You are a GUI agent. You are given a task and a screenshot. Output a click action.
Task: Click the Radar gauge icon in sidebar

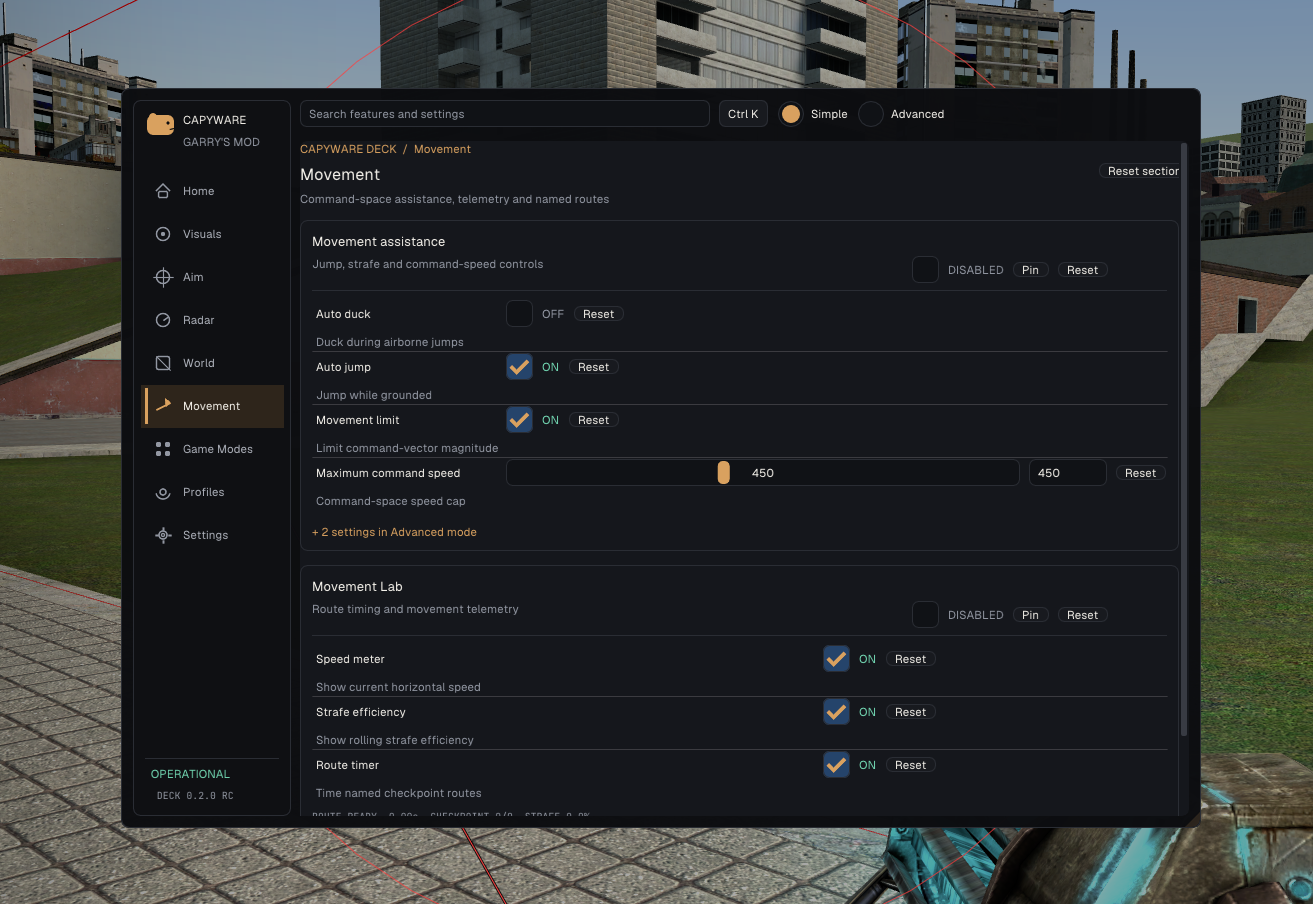[x=163, y=320]
